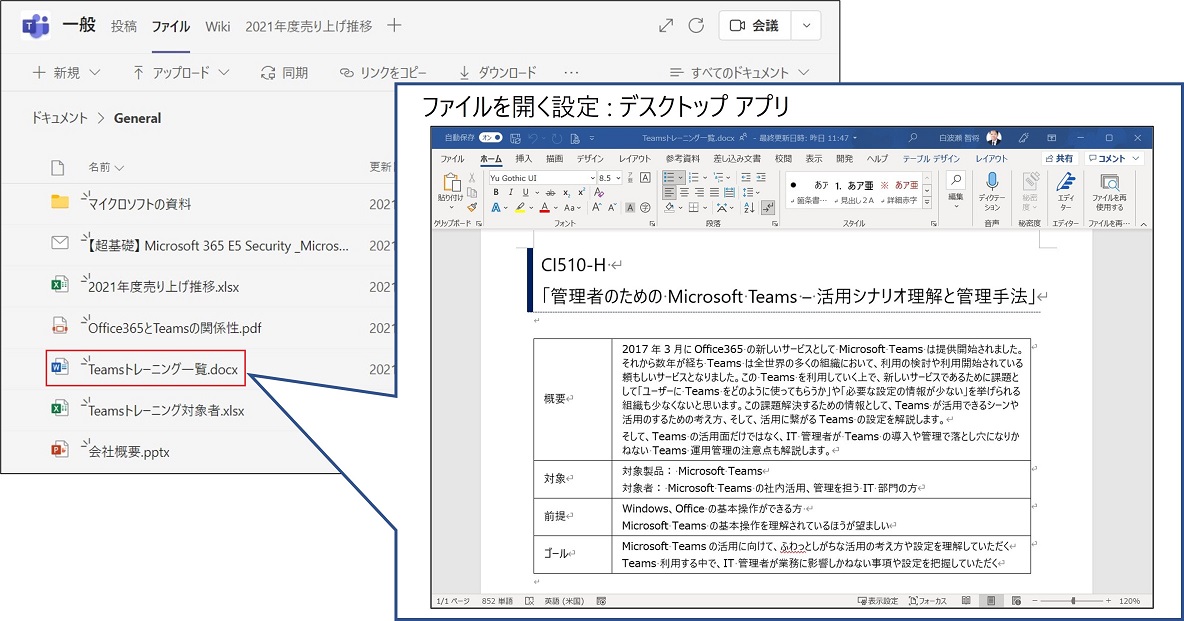Screen dimensions: 1184x621
Task: Click the Teams Refresh tab icon
Action: (696, 26)
